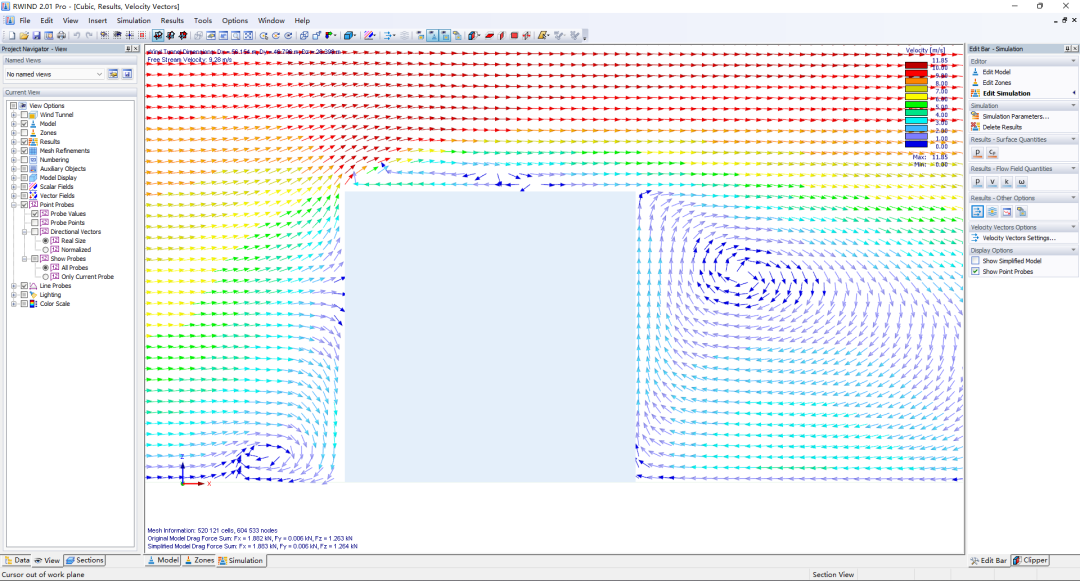Collapse the Show Probes tree node
The width and height of the screenshot is (1080, 581).
pos(24,259)
